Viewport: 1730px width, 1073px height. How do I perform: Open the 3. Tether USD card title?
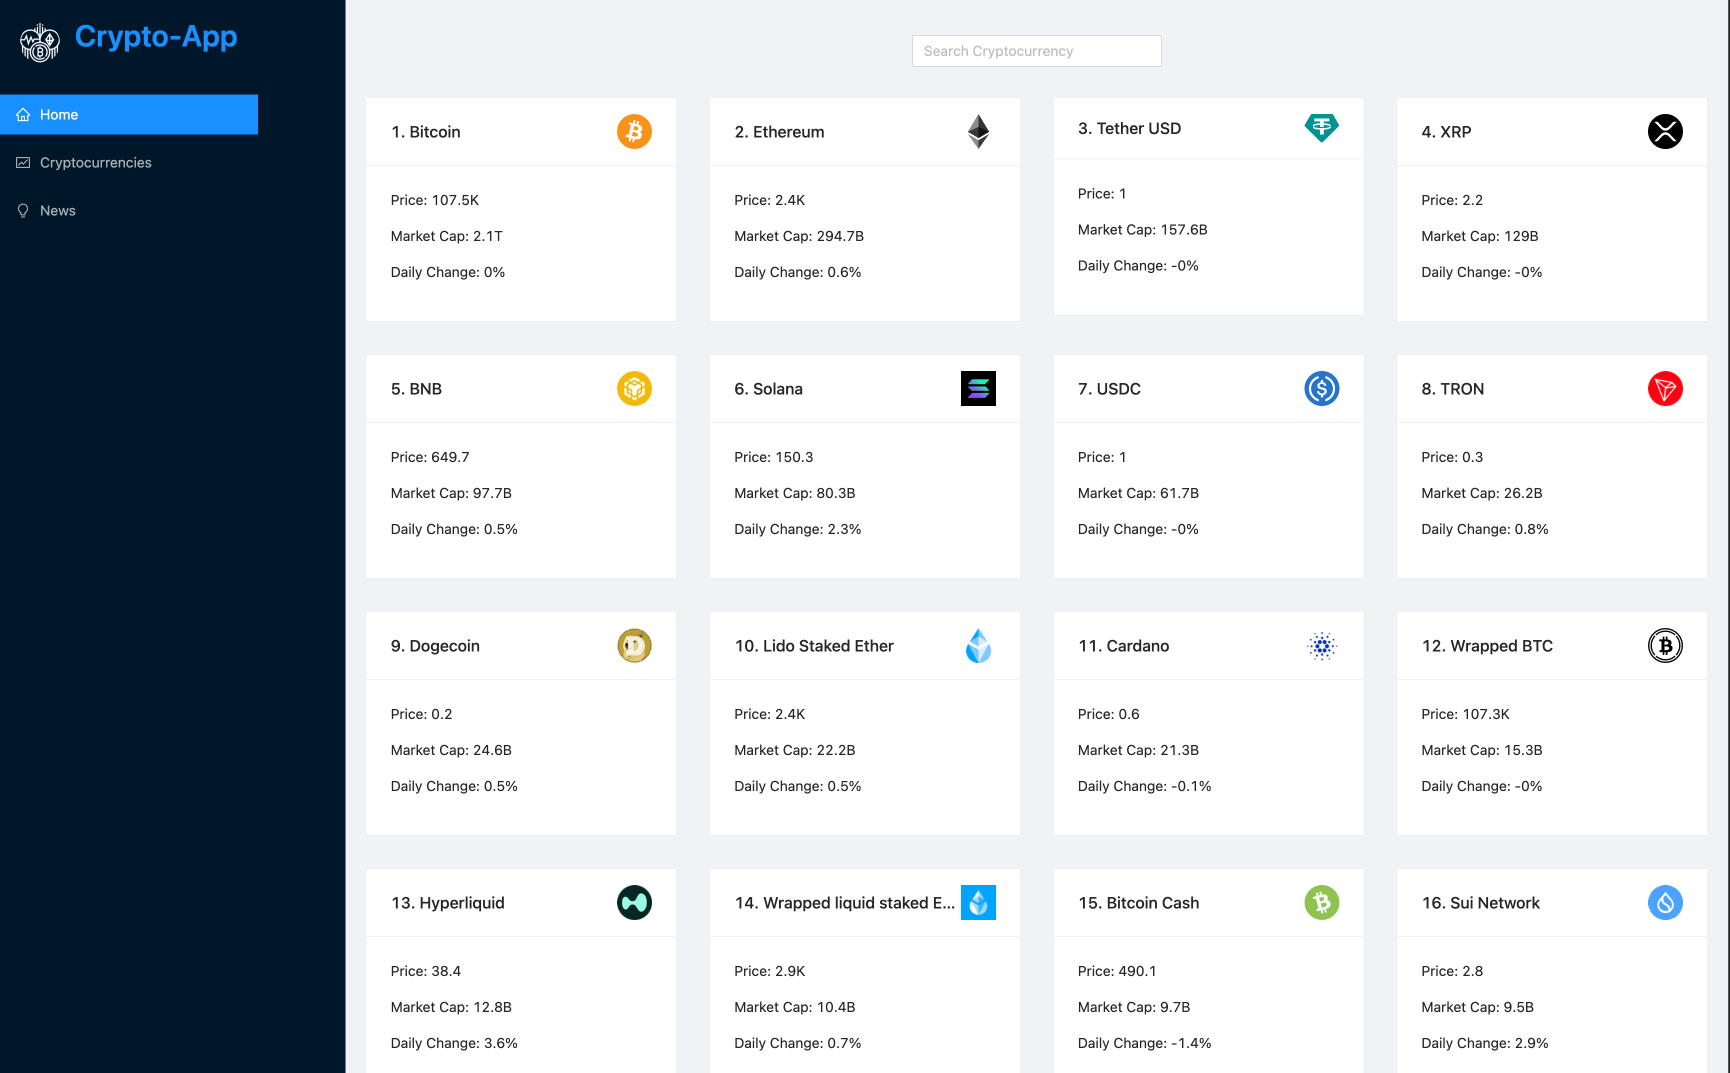(x=1130, y=128)
